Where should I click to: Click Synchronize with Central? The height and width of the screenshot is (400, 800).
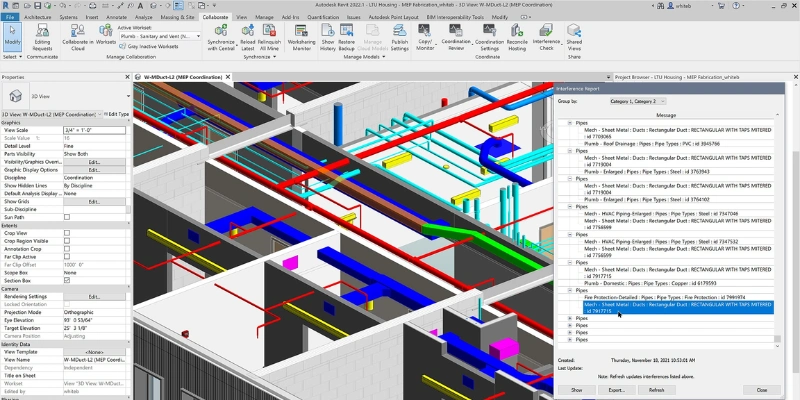221,37
